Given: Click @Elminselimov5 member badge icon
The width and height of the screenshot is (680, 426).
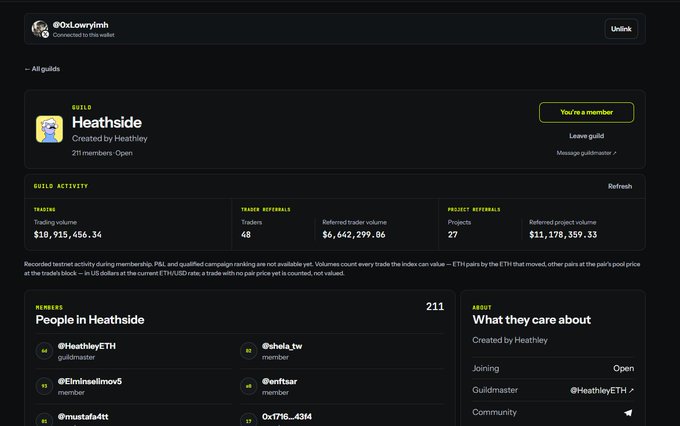Looking at the screenshot, I should click(44, 386).
